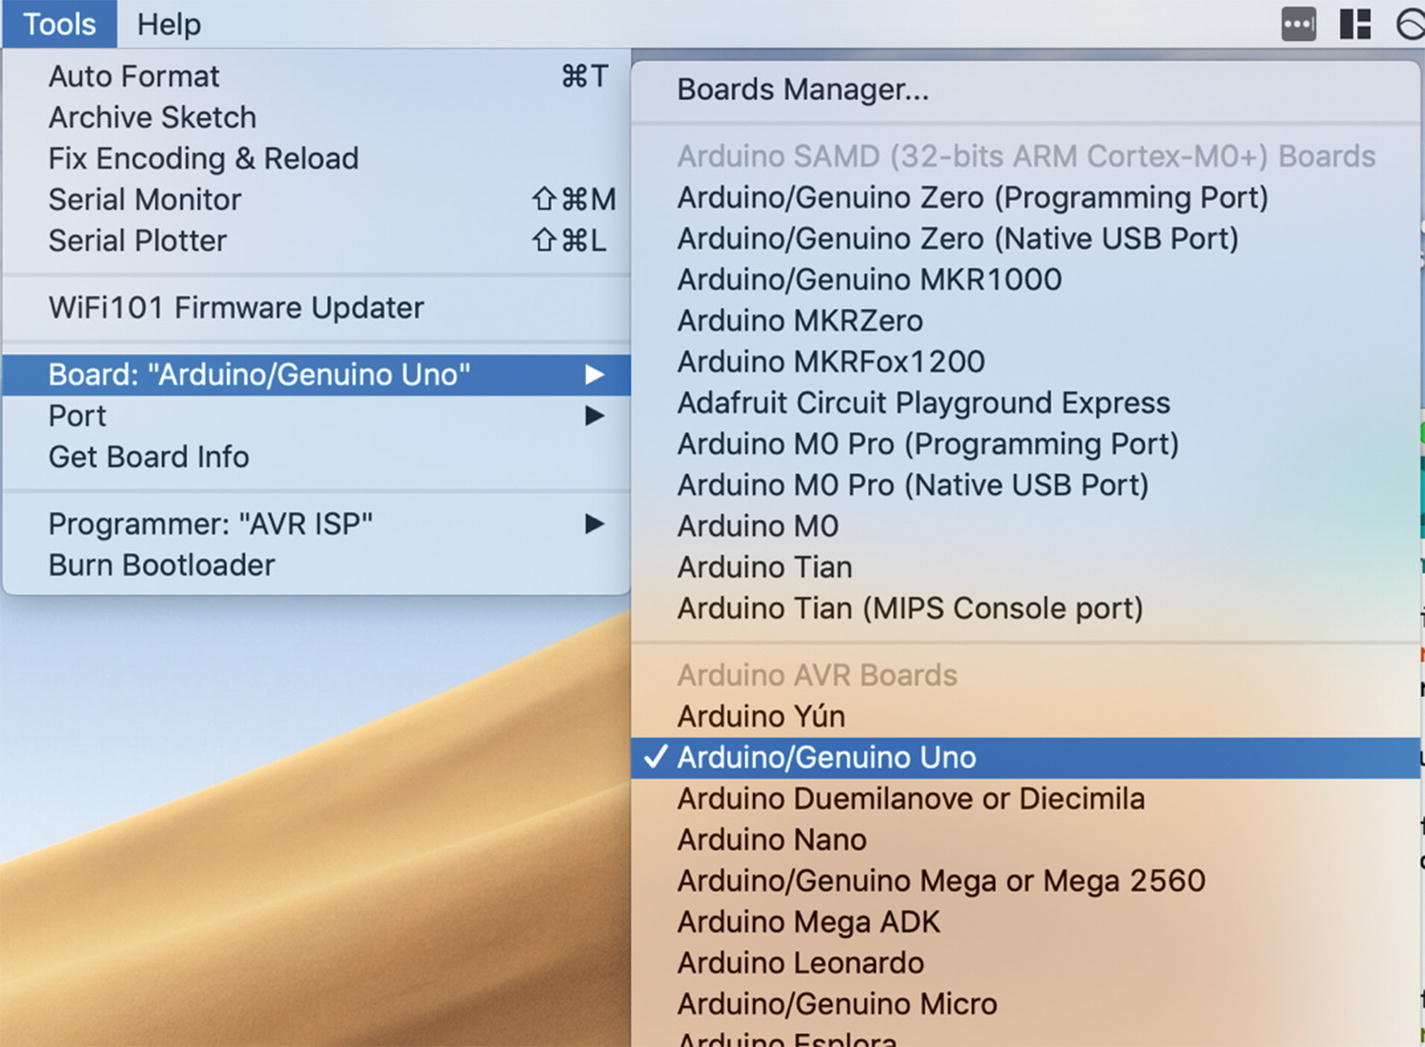1425x1047 pixels.
Task: Select Arduino Tian board
Action: [1026, 566]
